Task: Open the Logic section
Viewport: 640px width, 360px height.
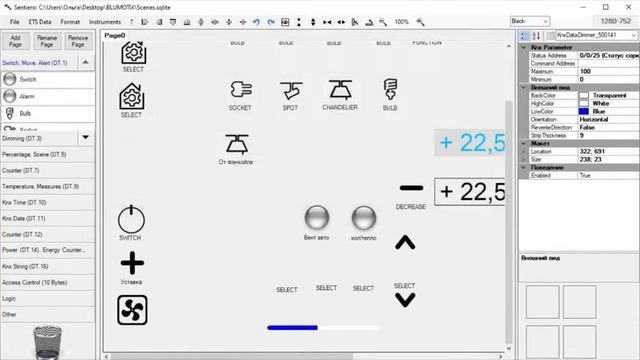Action: [x=48, y=298]
